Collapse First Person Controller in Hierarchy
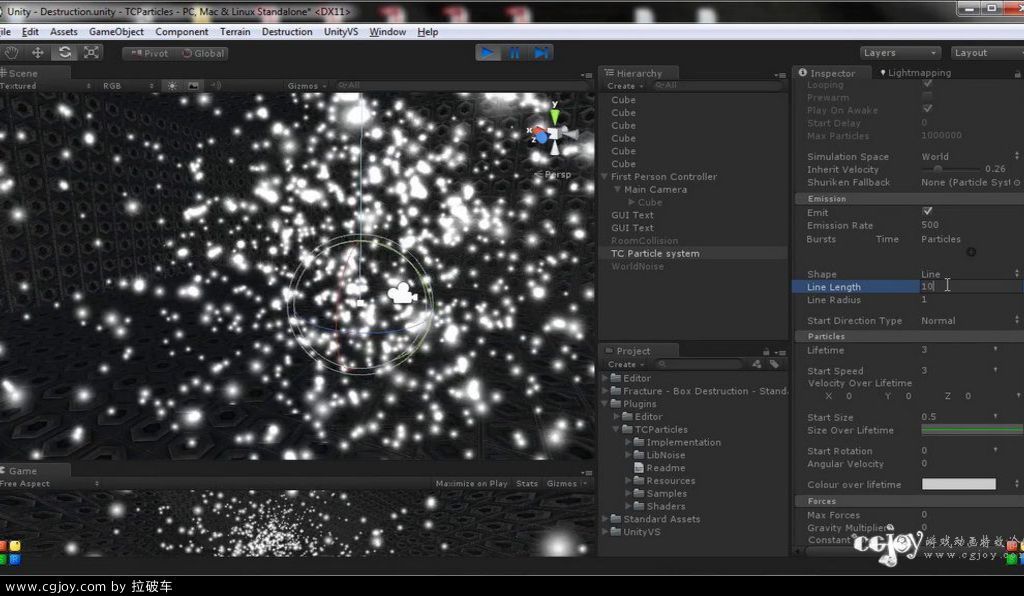1024x596 pixels. (604, 177)
